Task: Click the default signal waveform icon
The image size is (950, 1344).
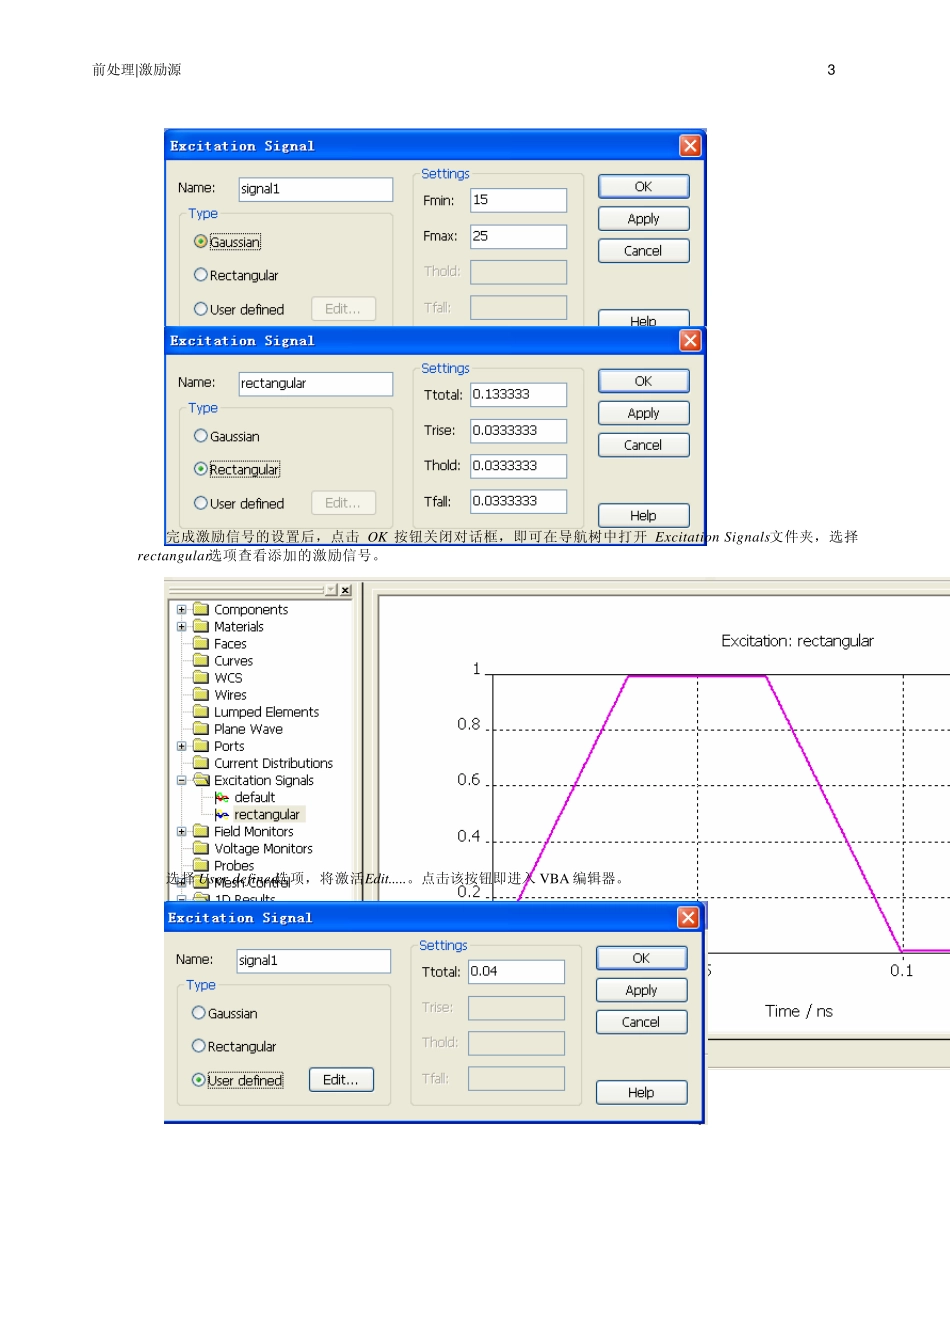Action: point(222,797)
